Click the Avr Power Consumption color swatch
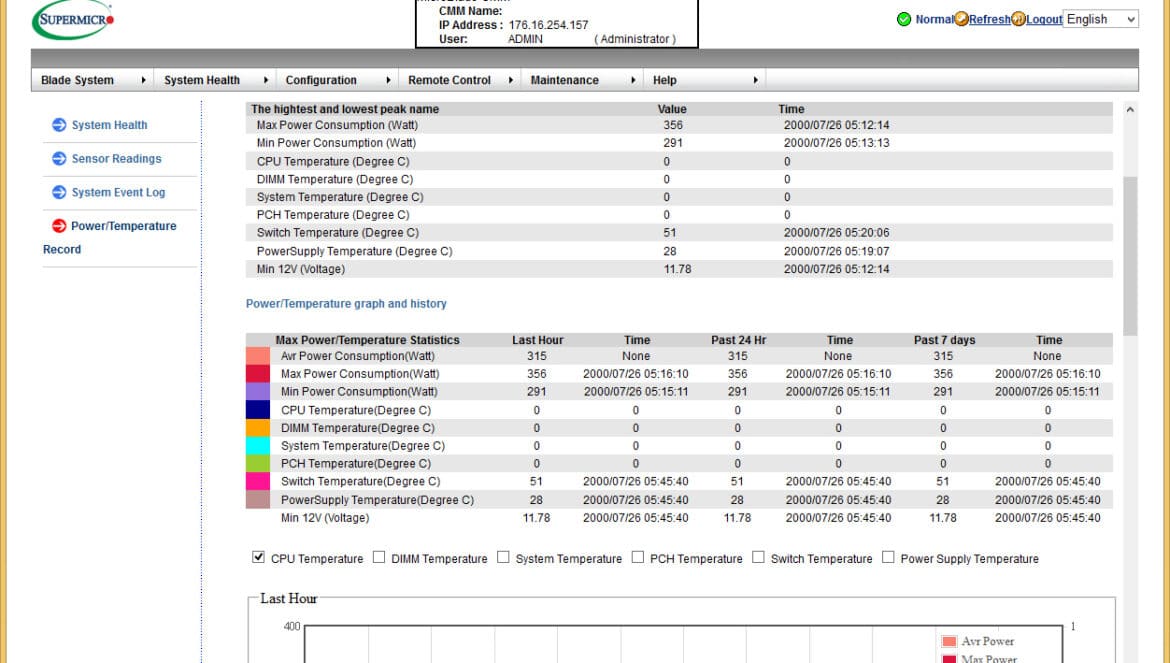This screenshot has height=663, width=1170. pos(257,356)
